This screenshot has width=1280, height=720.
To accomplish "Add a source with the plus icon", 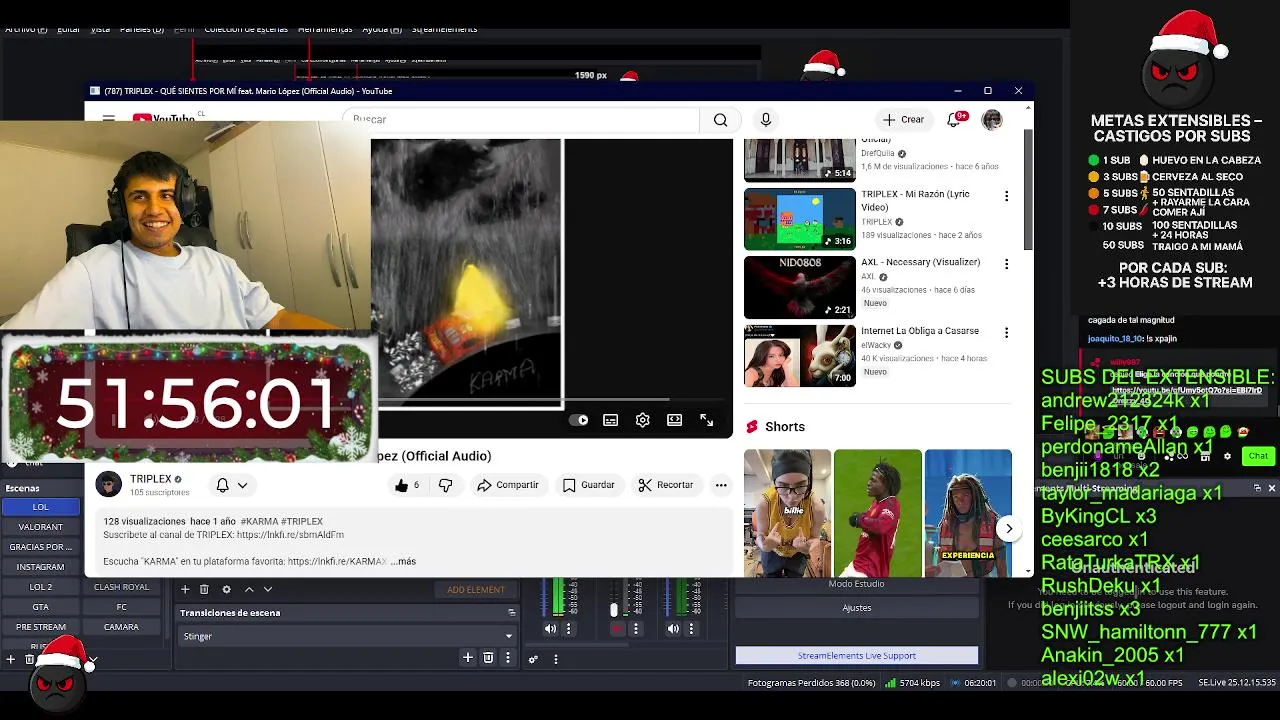I will (x=185, y=589).
